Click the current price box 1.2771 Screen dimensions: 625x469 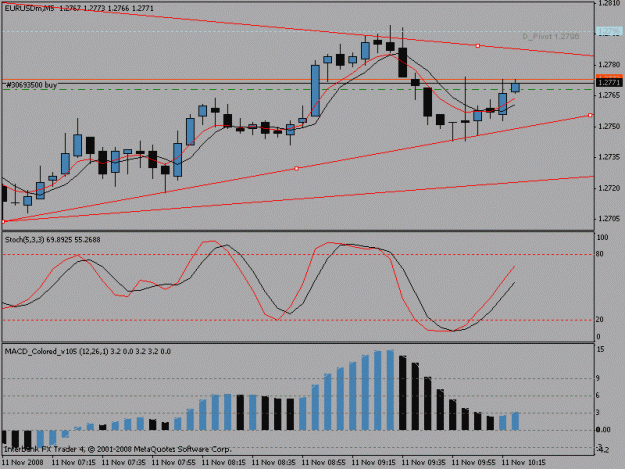coord(609,82)
